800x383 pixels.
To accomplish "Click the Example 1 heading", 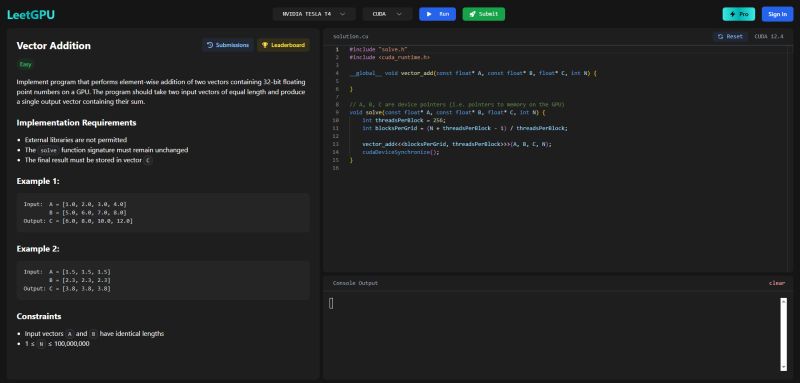I will 38,181.
